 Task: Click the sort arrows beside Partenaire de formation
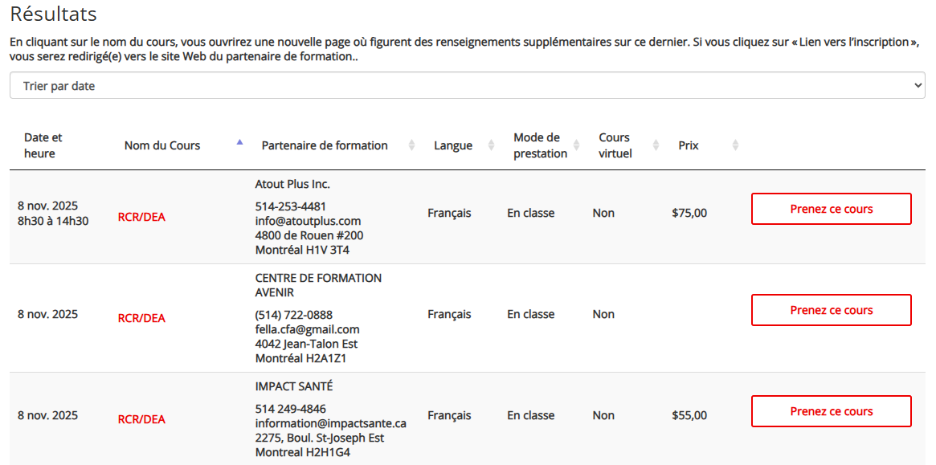412,146
